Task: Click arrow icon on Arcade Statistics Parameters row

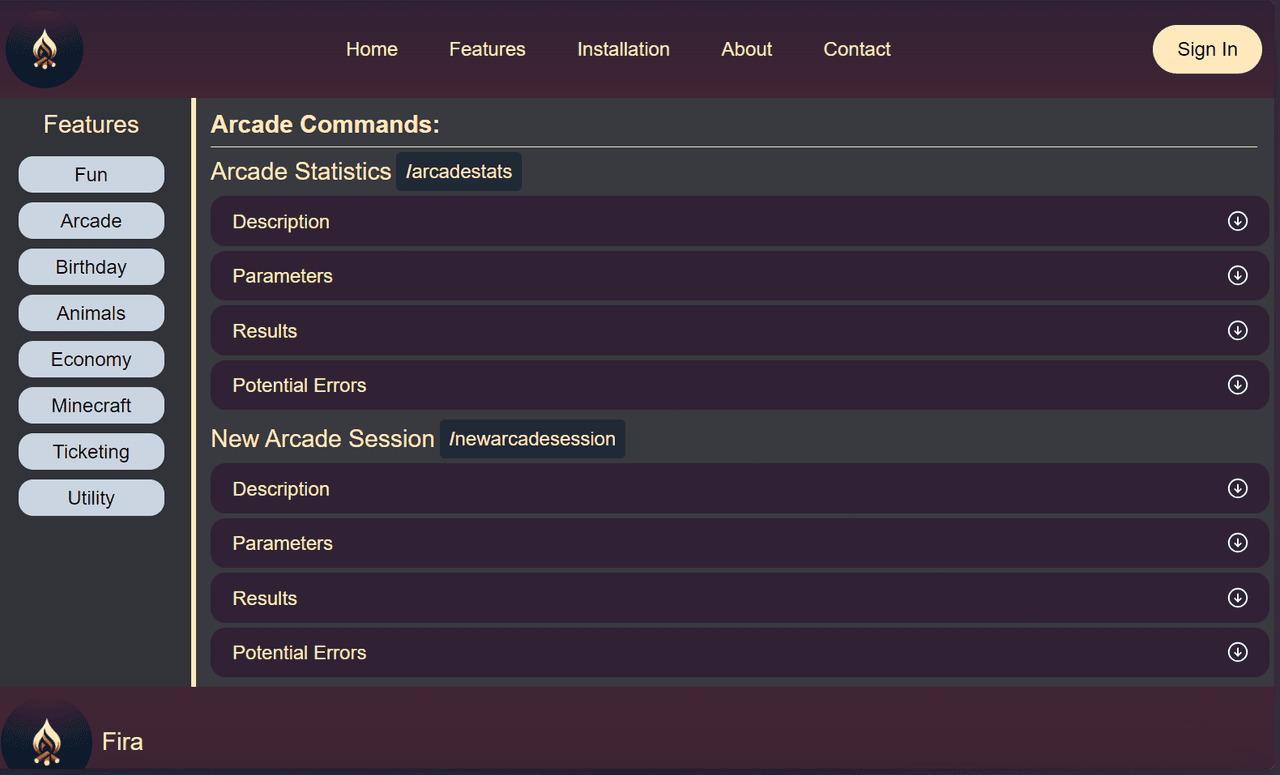Action: (1237, 275)
